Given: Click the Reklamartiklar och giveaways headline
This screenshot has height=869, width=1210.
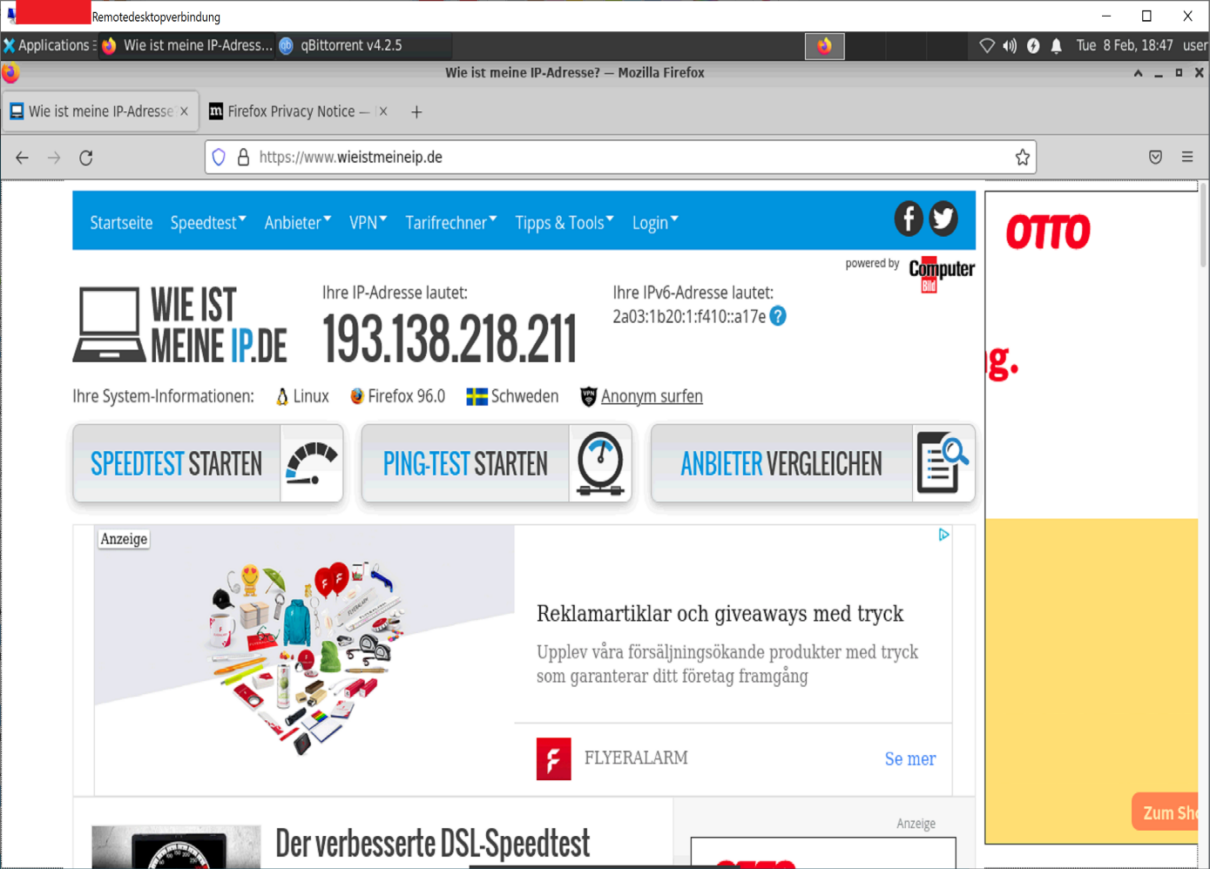Looking at the screenshot, I should [x=720, y=614].
